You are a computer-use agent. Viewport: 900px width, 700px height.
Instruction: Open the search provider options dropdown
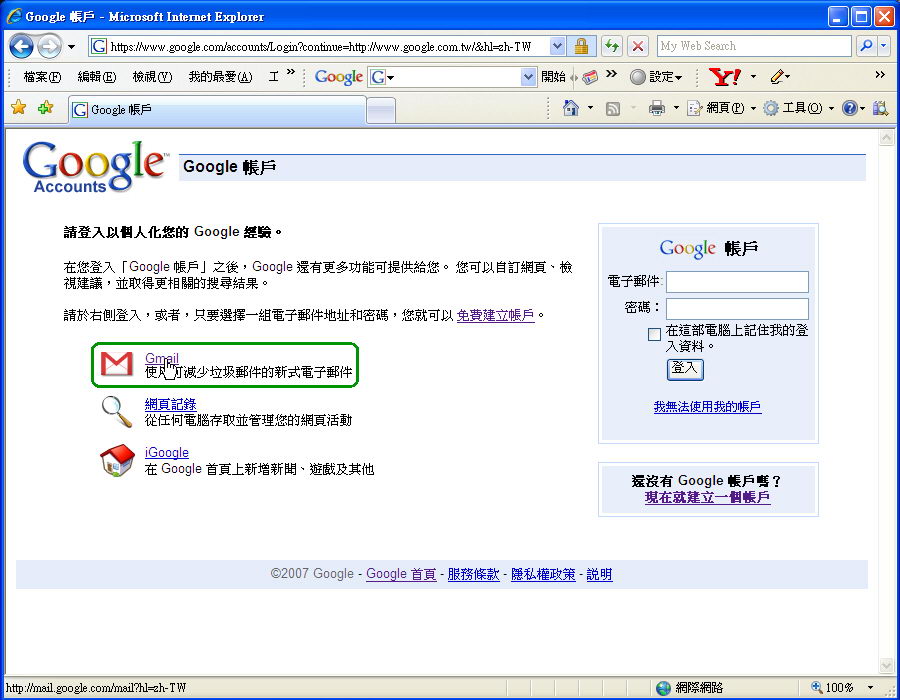tap(884, 46)
